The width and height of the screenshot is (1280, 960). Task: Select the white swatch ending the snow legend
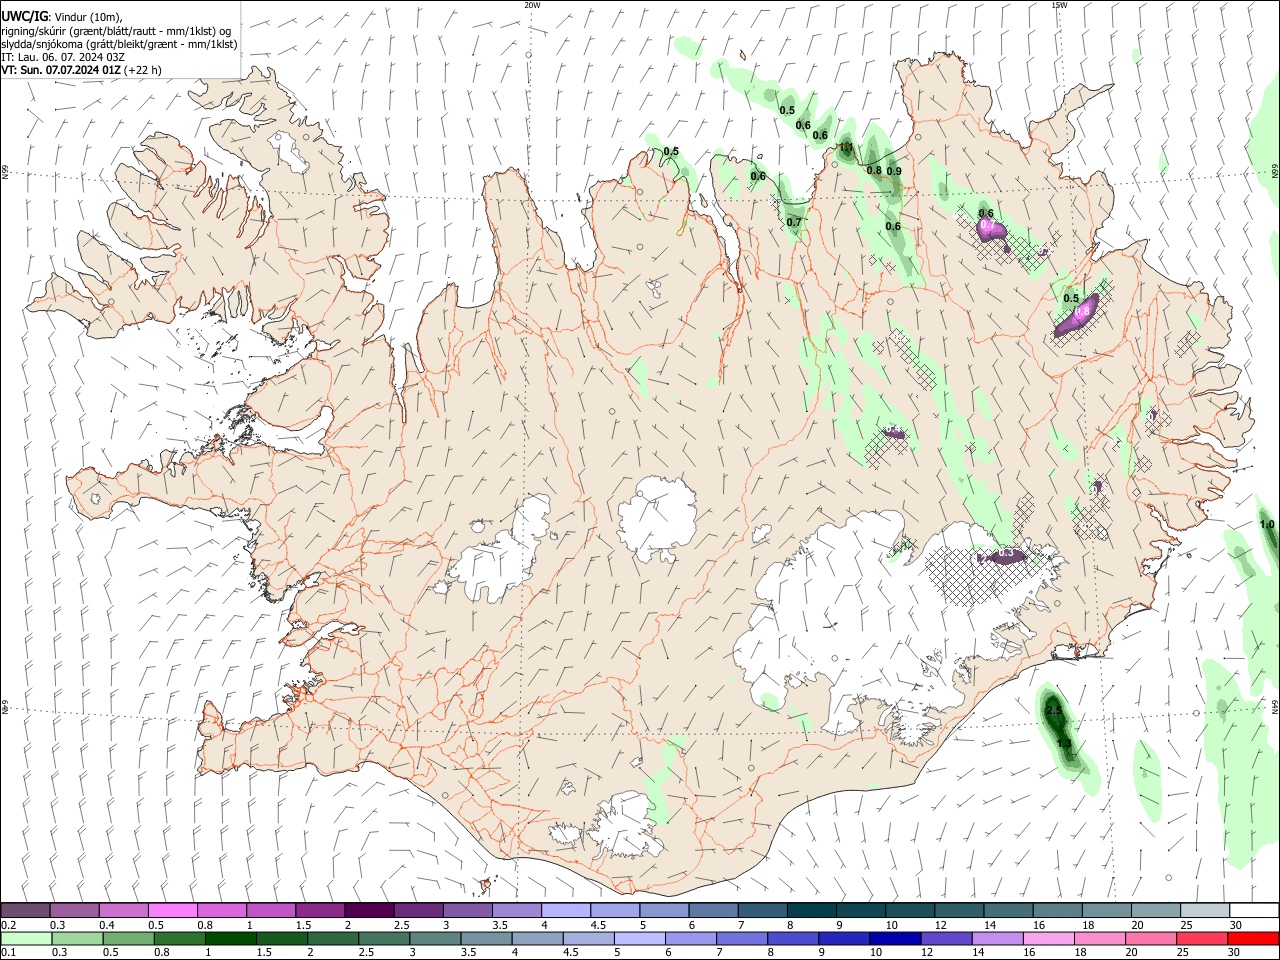tap(1254, 910)
